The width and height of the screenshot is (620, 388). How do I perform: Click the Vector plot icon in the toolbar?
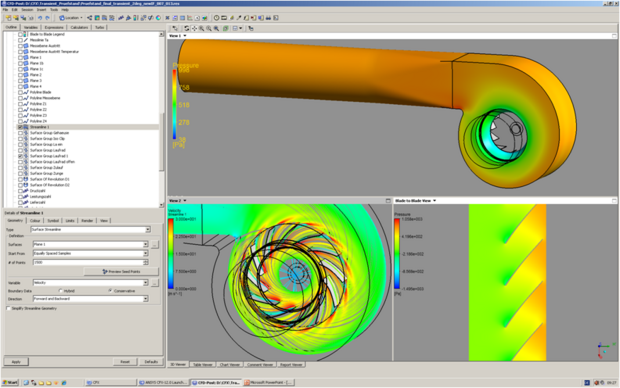89,18
